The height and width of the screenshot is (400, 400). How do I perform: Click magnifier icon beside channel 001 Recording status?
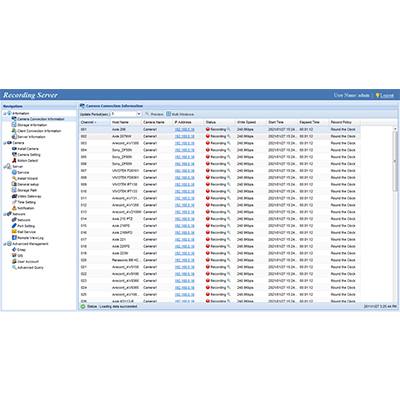point(229,129)
